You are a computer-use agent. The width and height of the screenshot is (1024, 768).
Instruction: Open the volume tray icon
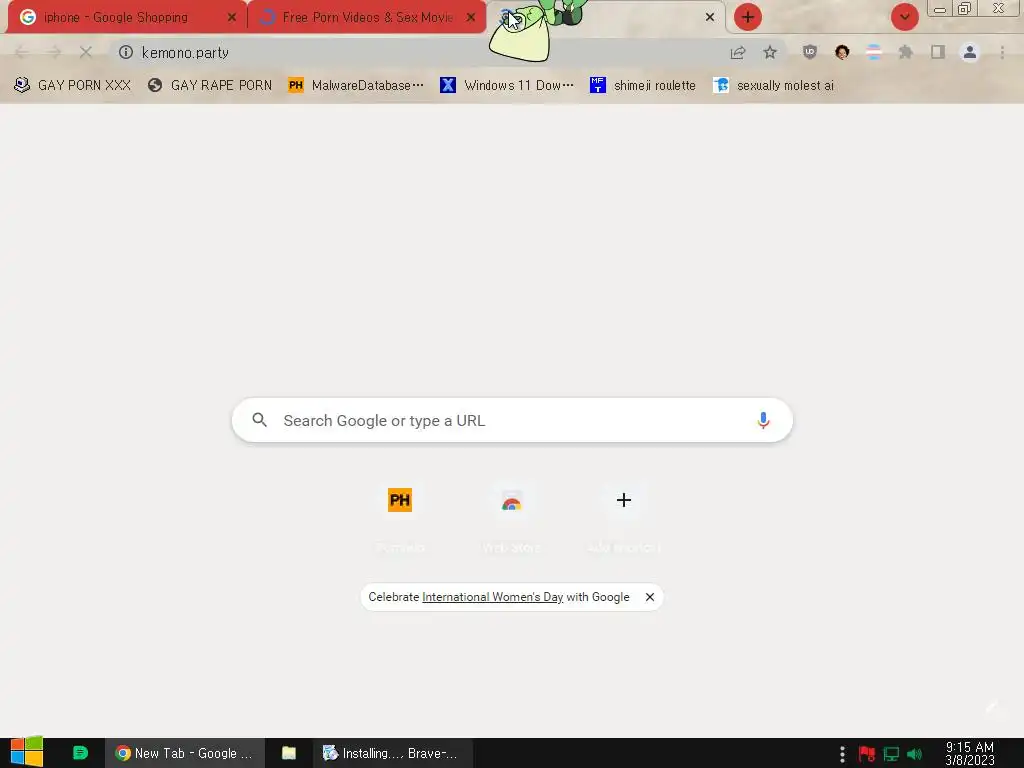point(914,754)
